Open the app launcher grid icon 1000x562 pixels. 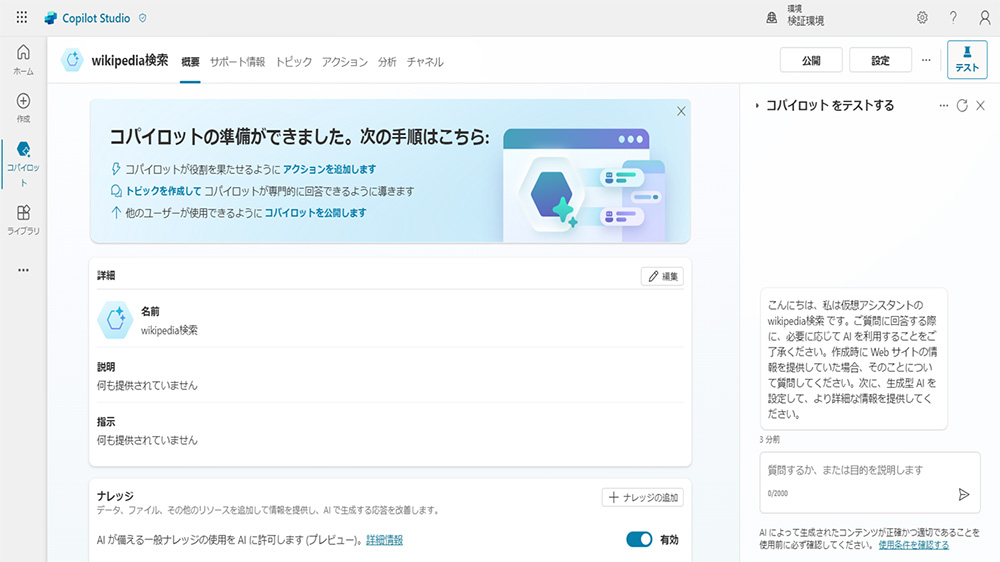coord(22,17)
